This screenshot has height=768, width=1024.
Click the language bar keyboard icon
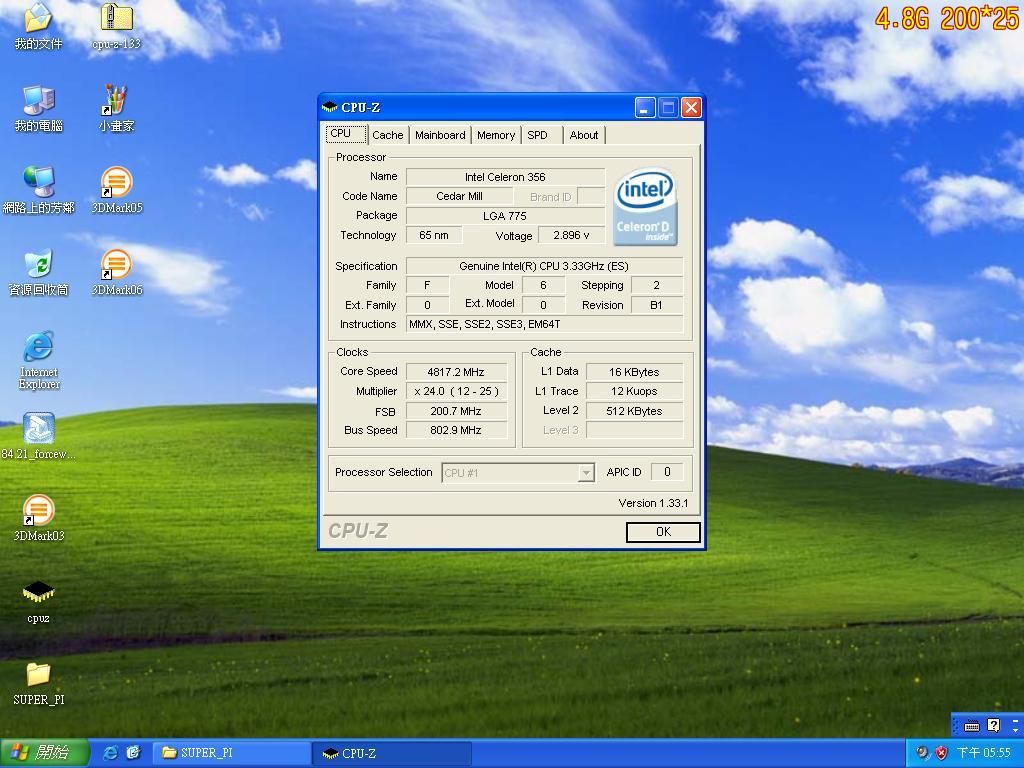972,726
